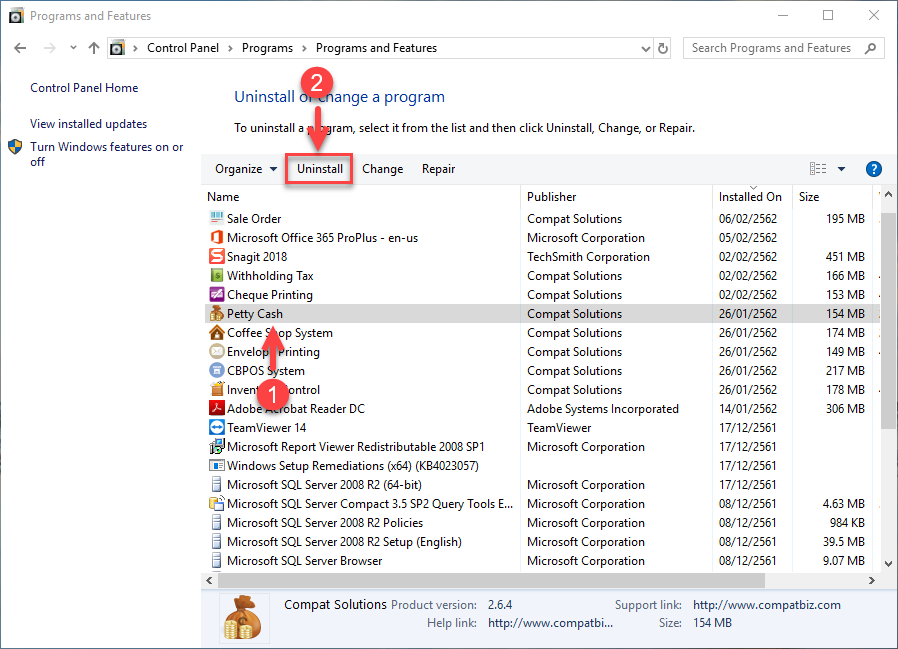Click the 14/01/2562 installed date cell
The image size is (898, 649).
point(748,409)
